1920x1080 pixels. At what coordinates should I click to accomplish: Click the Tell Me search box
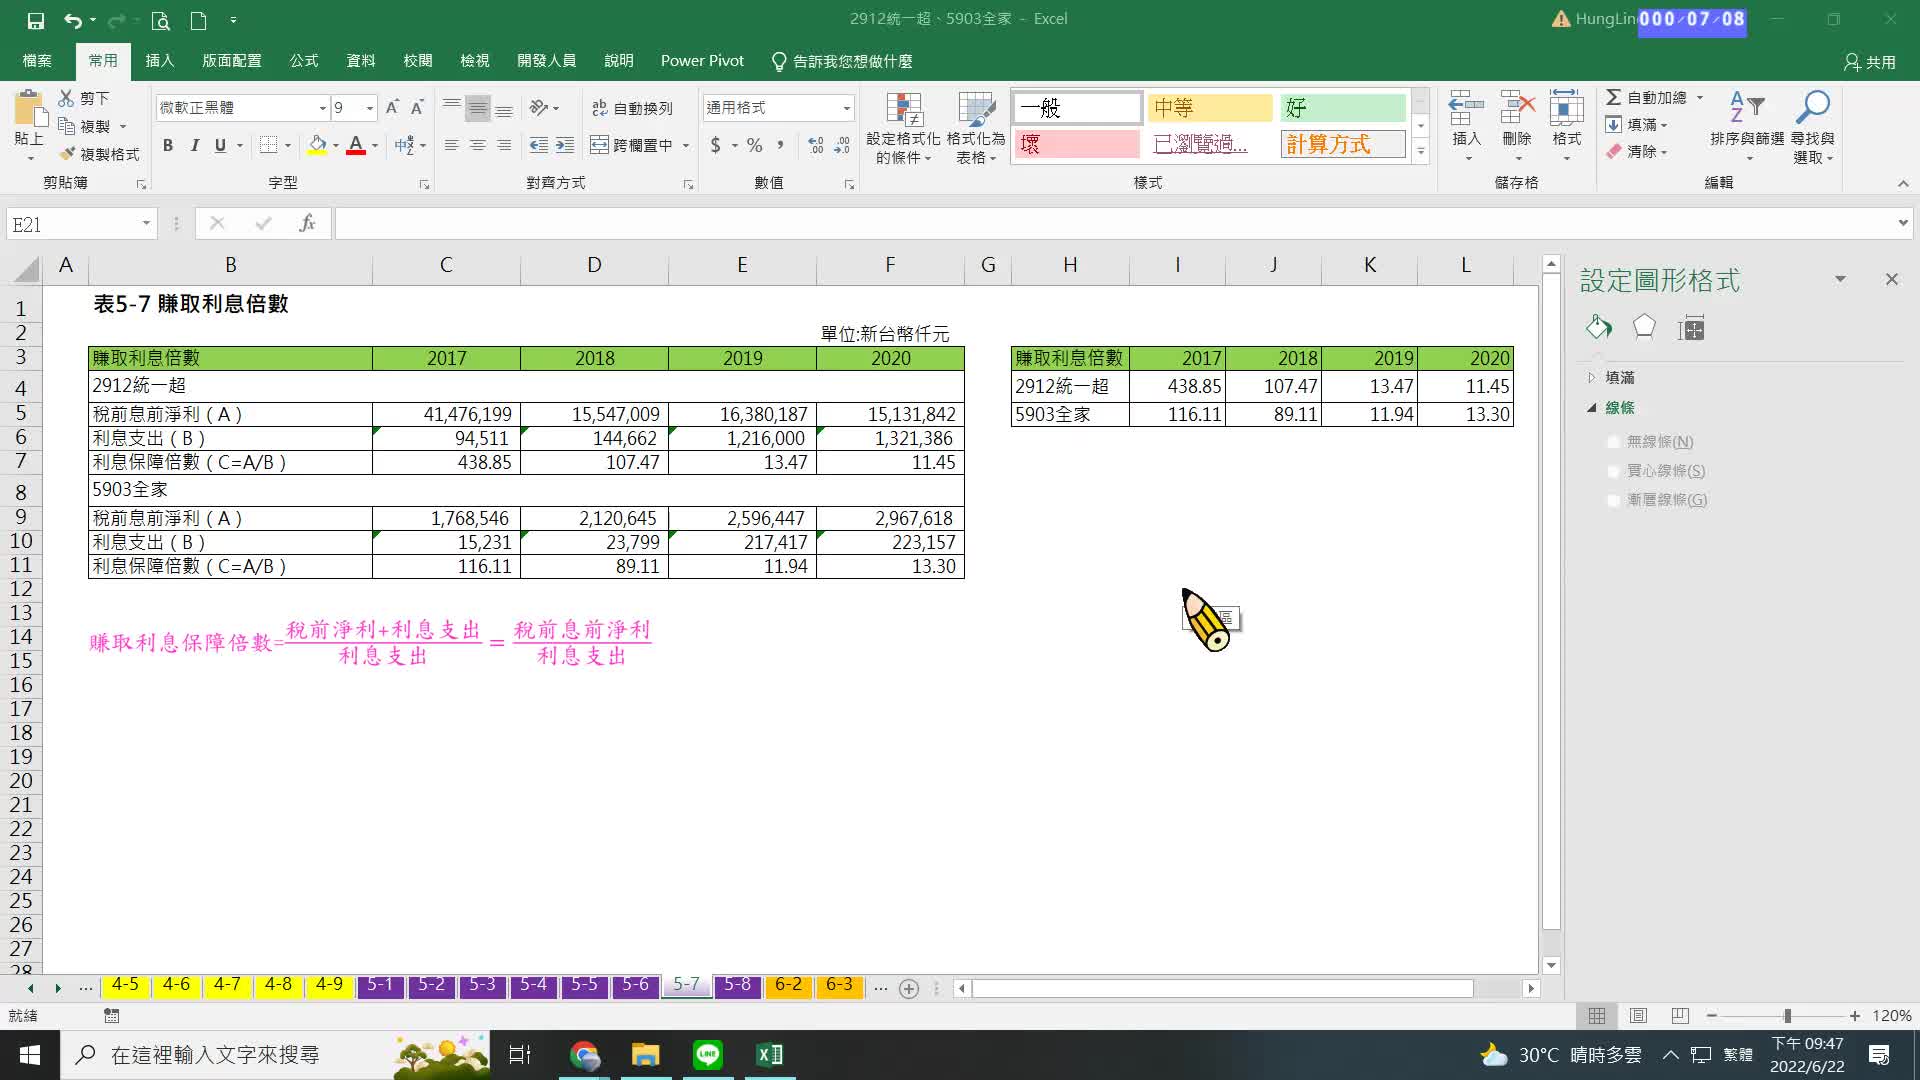842,62
